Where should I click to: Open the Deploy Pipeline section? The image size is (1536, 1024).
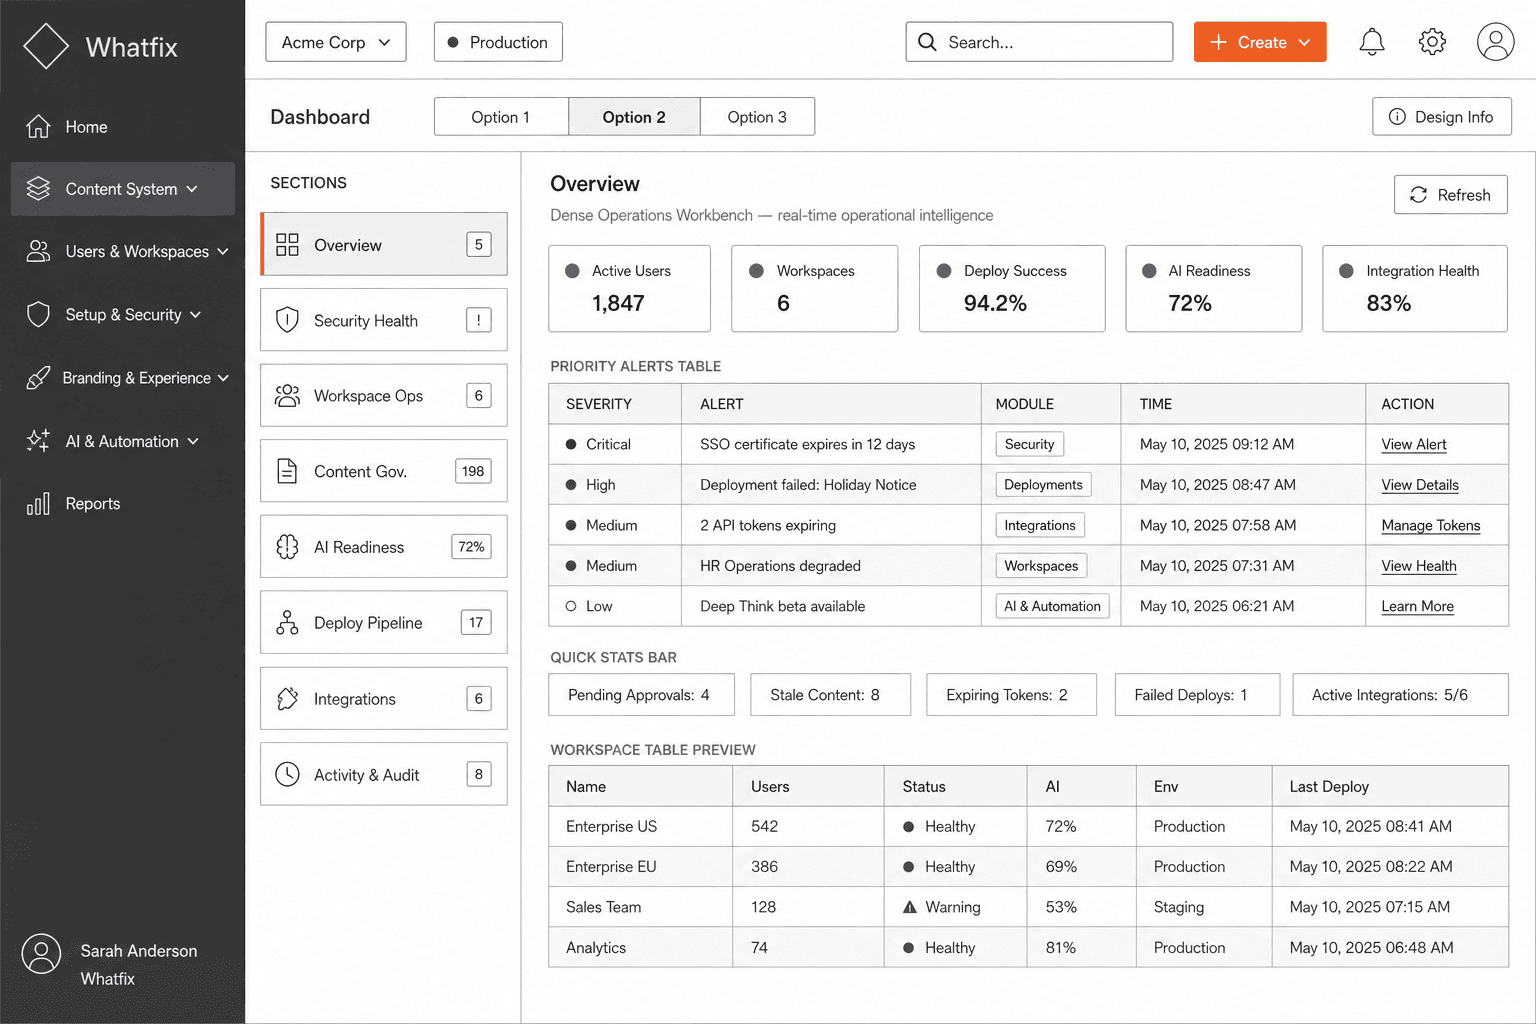click(384, 623)
